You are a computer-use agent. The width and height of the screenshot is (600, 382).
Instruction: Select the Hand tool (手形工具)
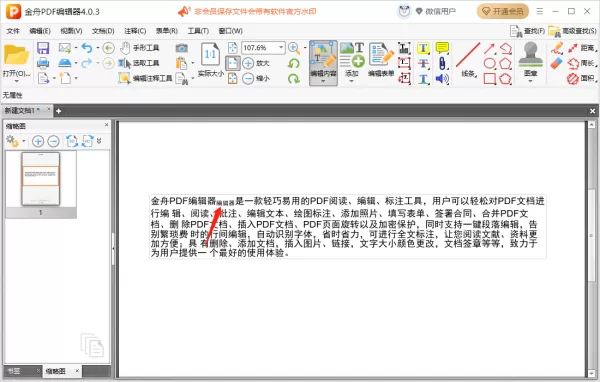tap(140, 48)
